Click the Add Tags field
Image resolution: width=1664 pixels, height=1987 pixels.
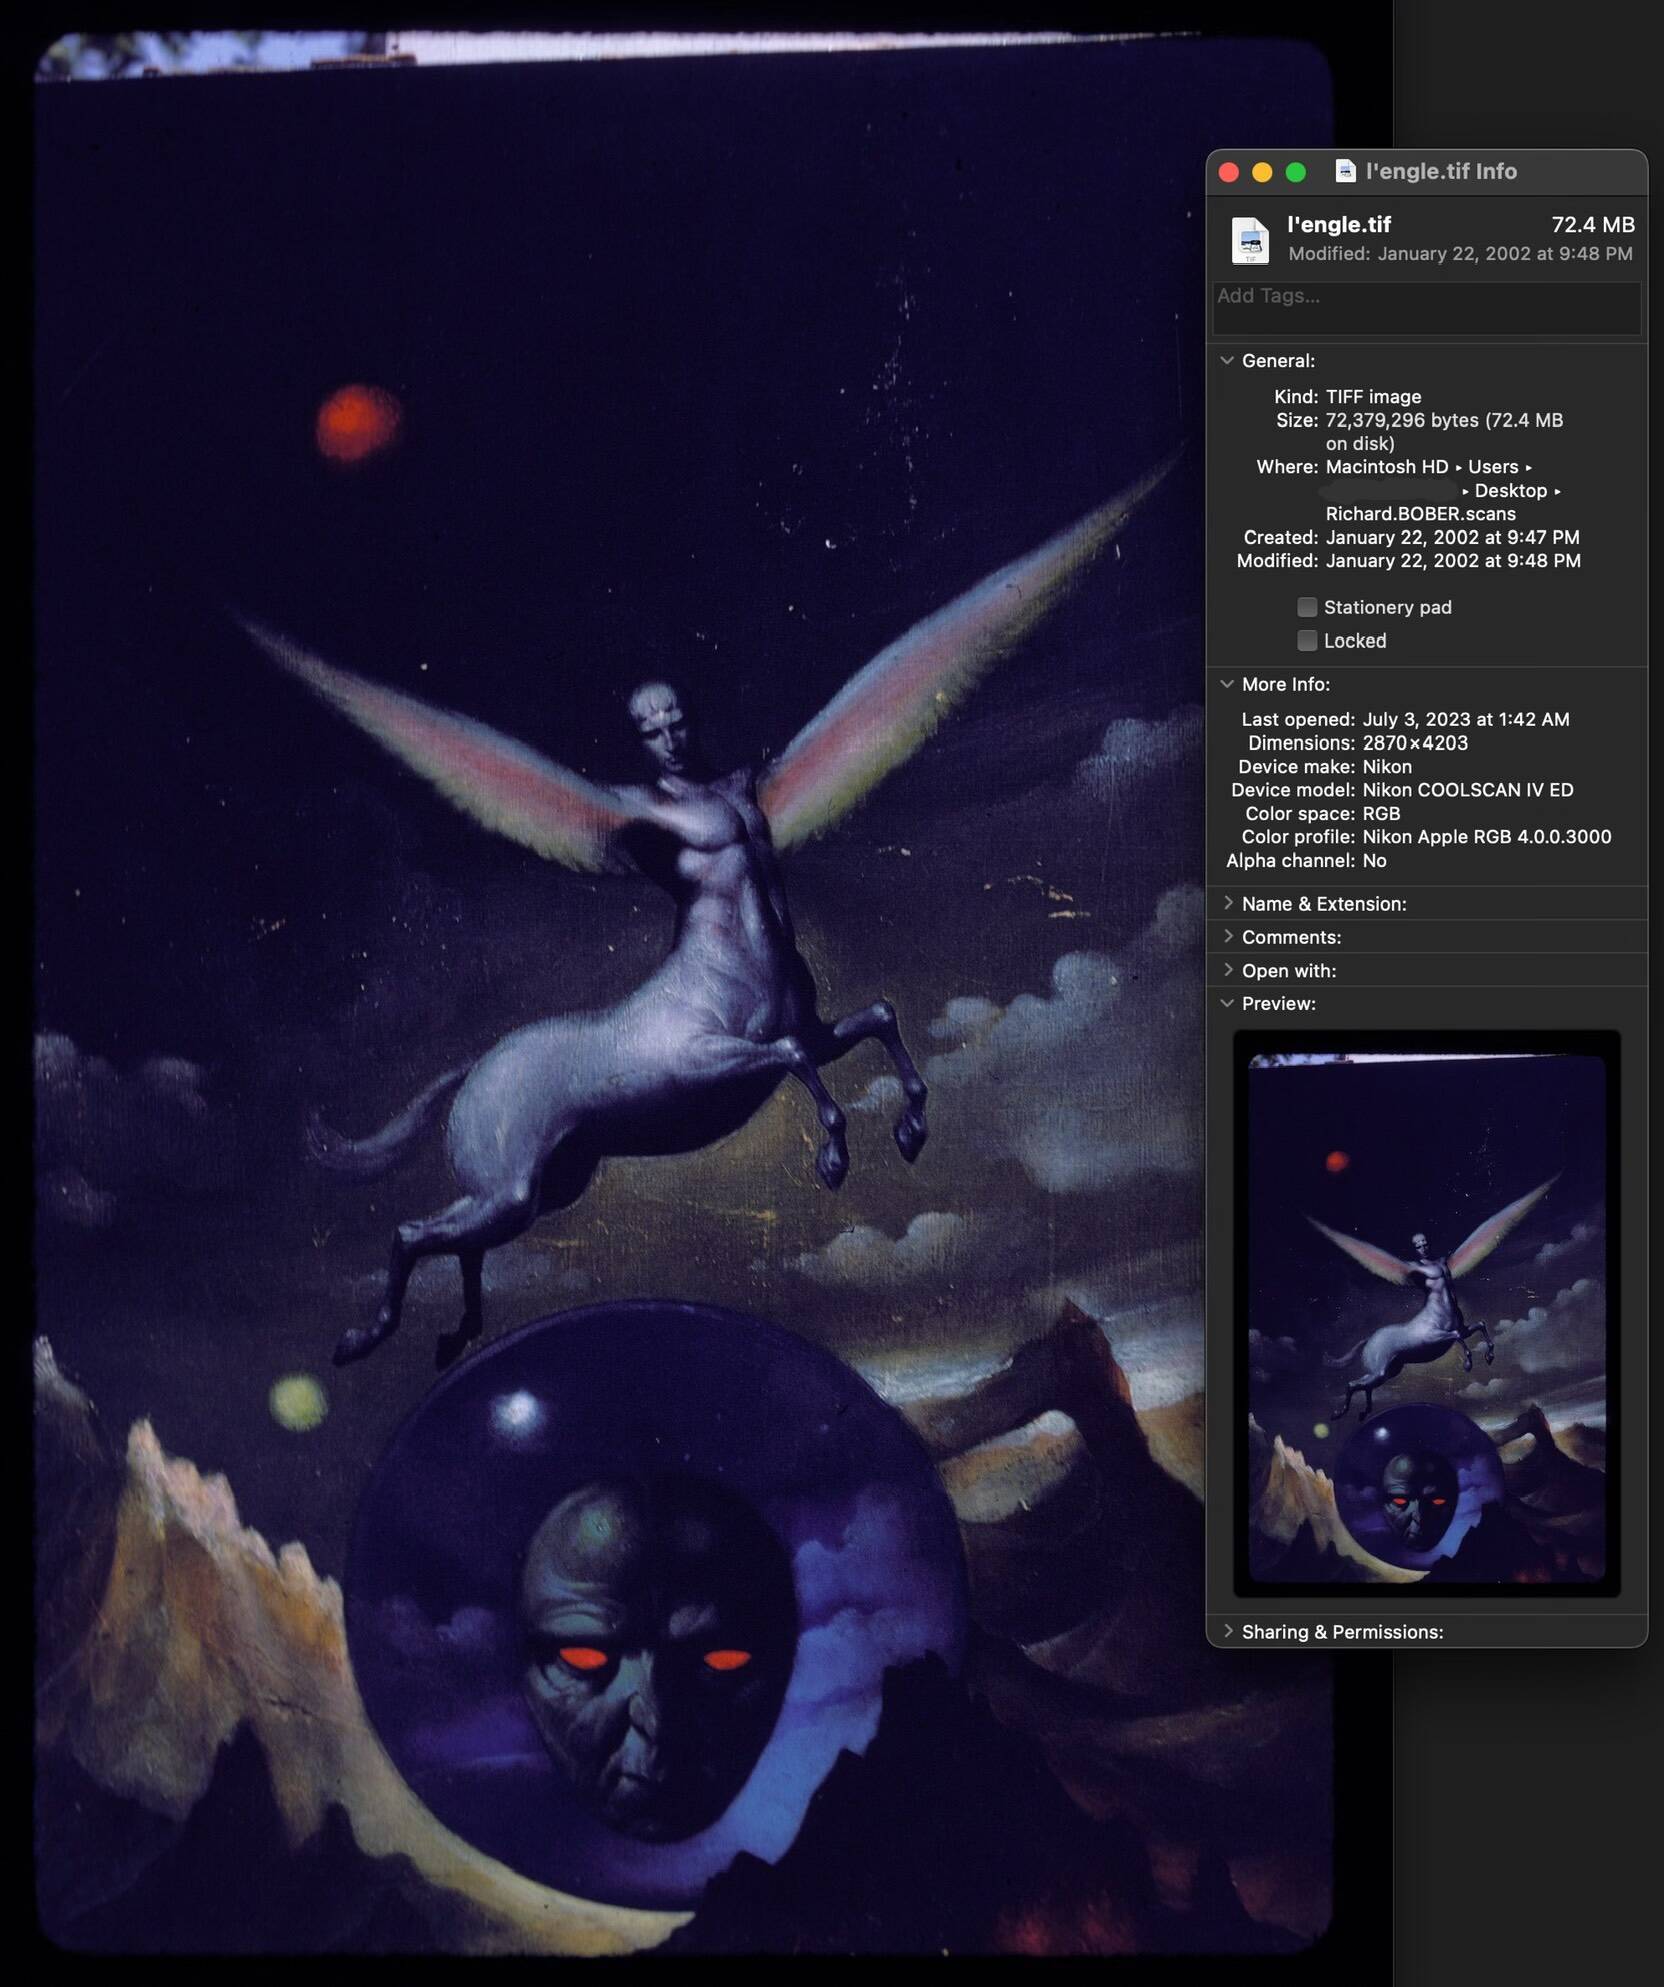point(1427,308)
